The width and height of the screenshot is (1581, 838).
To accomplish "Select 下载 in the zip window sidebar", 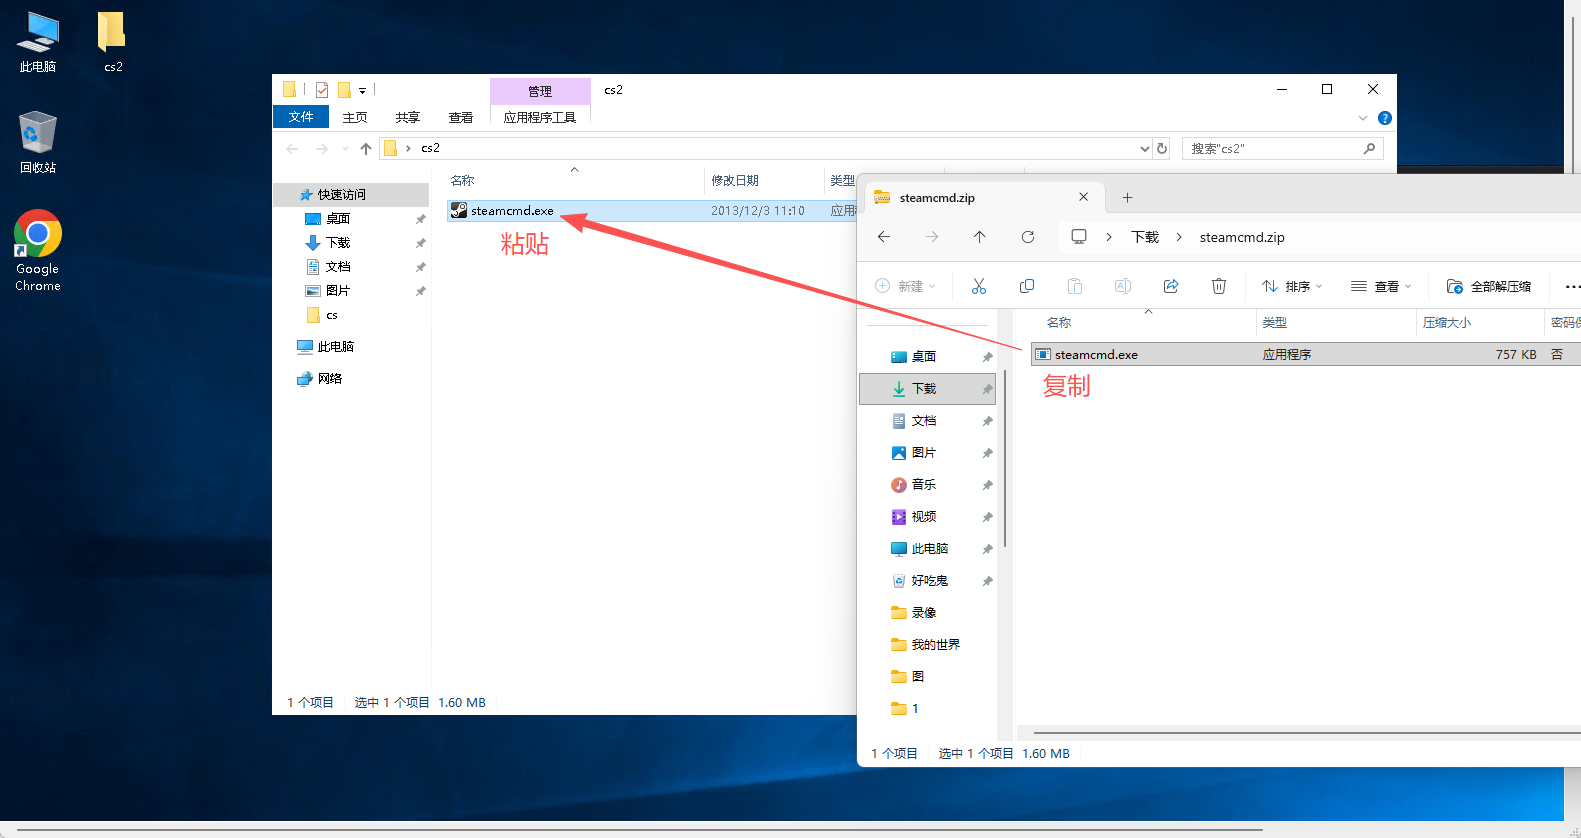I will tap(923, 389).
